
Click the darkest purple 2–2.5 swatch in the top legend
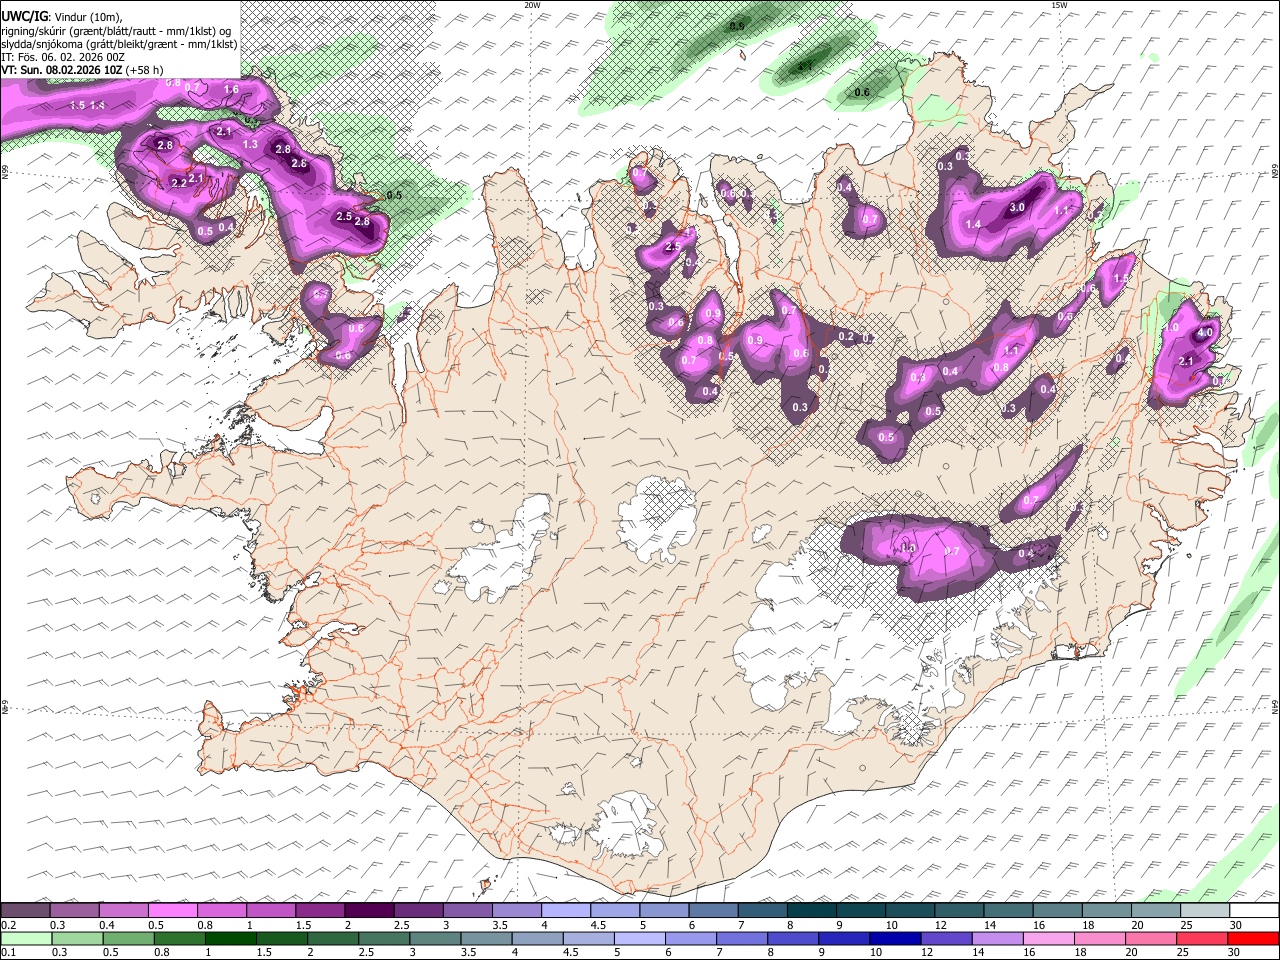tap(369, 910)
